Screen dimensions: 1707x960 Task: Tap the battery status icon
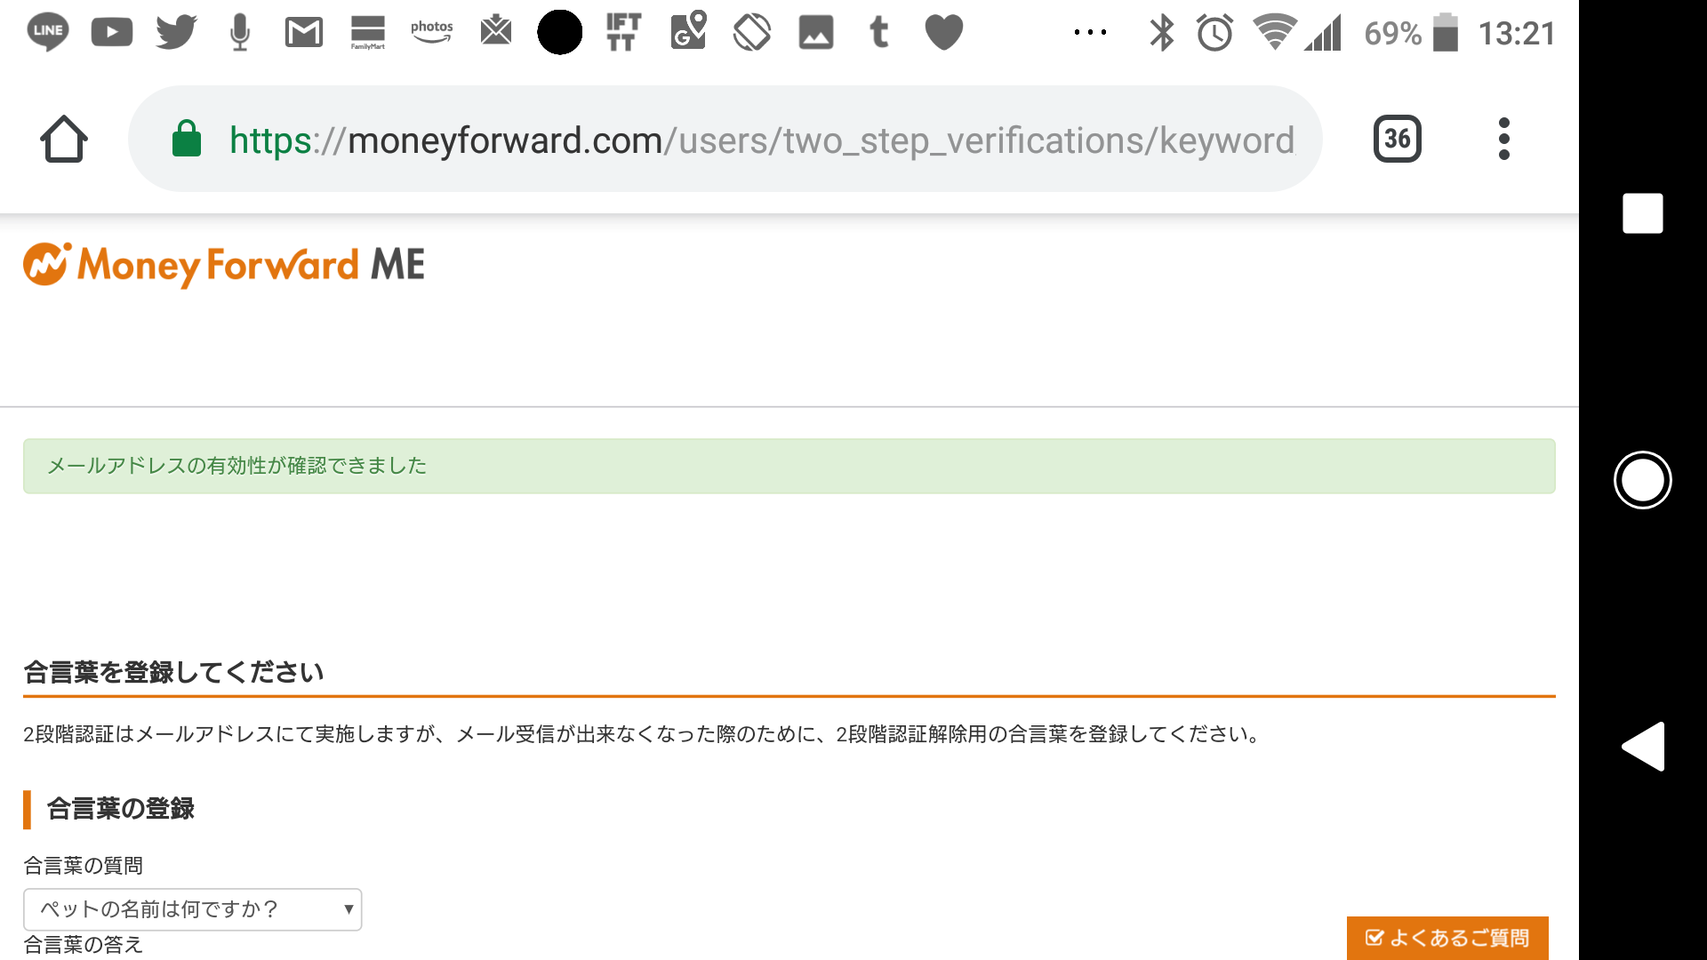click(x=1445, y=32)
